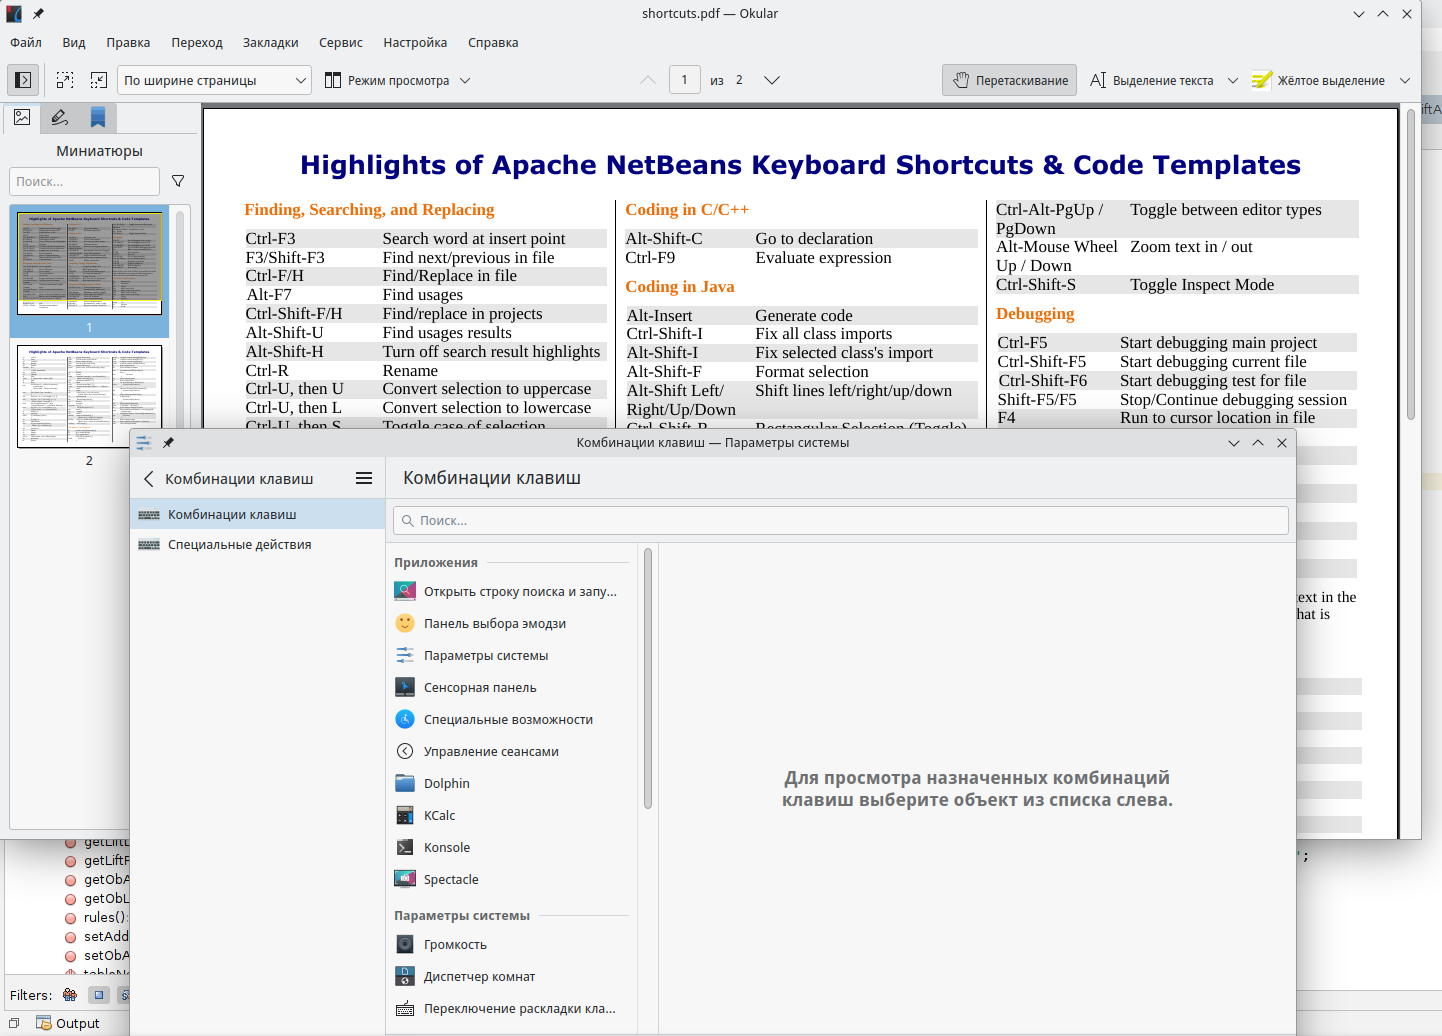Choose the 'Жёлтое выделение' yellow highlighter
Screen dimensions: 1442x1036
point(1319,80)
